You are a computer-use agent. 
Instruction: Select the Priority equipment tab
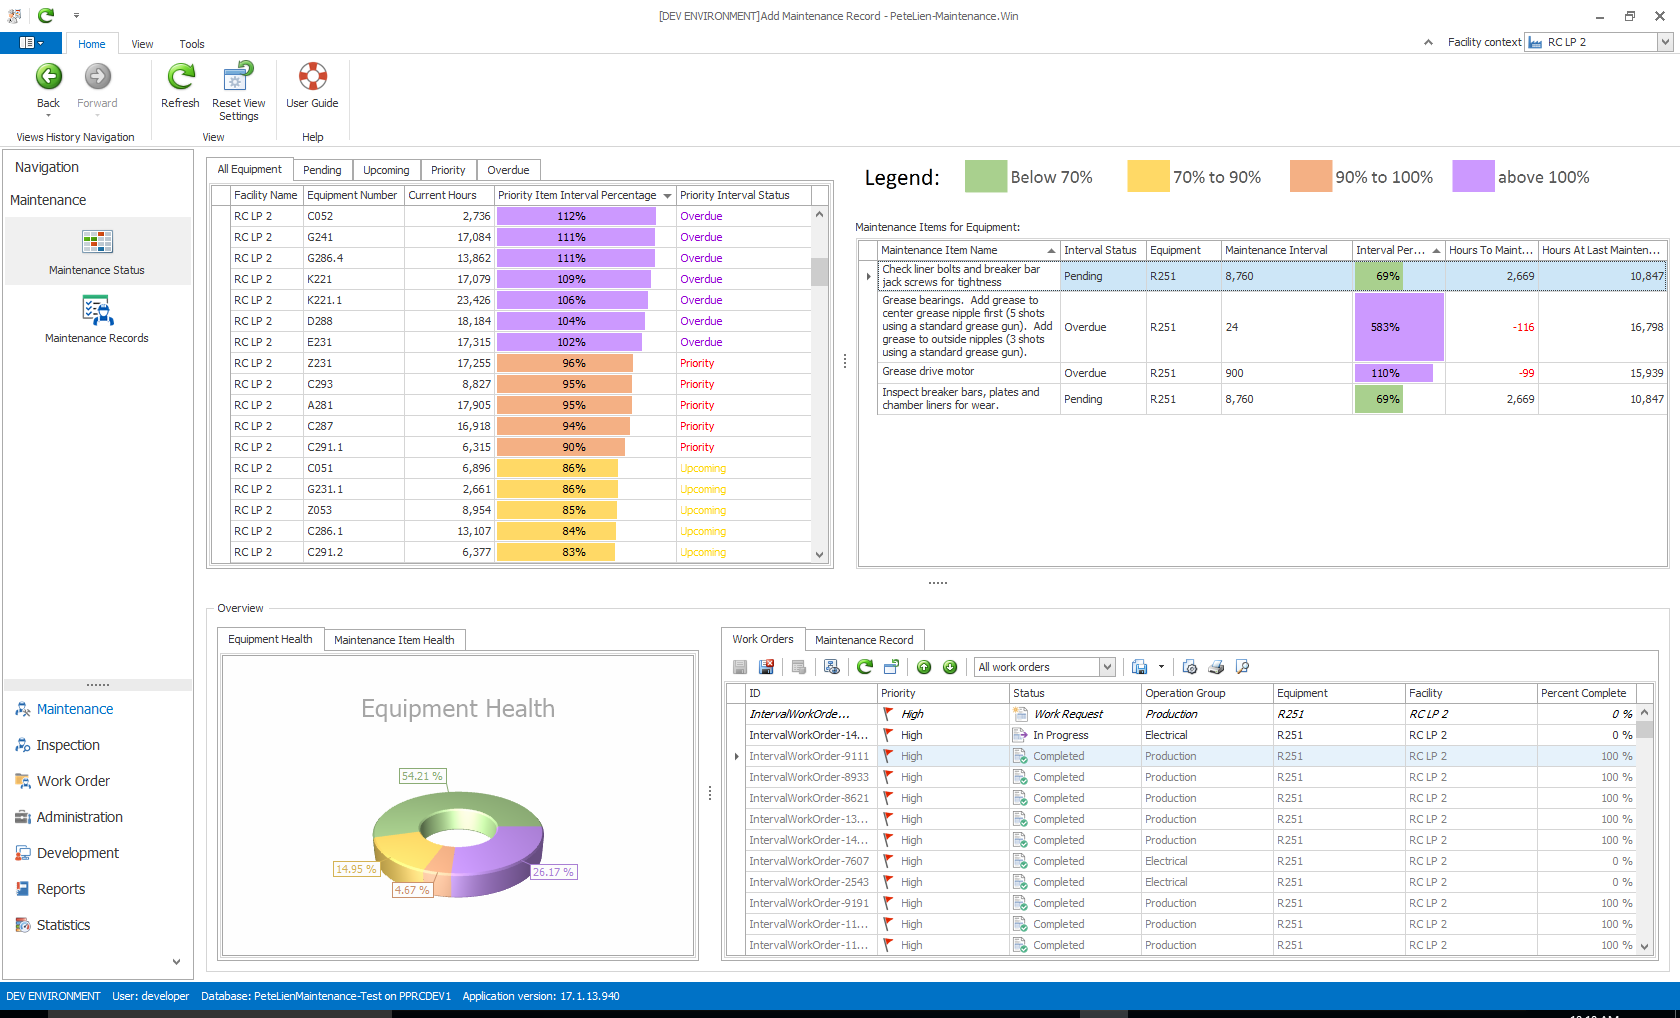[448, 170]
